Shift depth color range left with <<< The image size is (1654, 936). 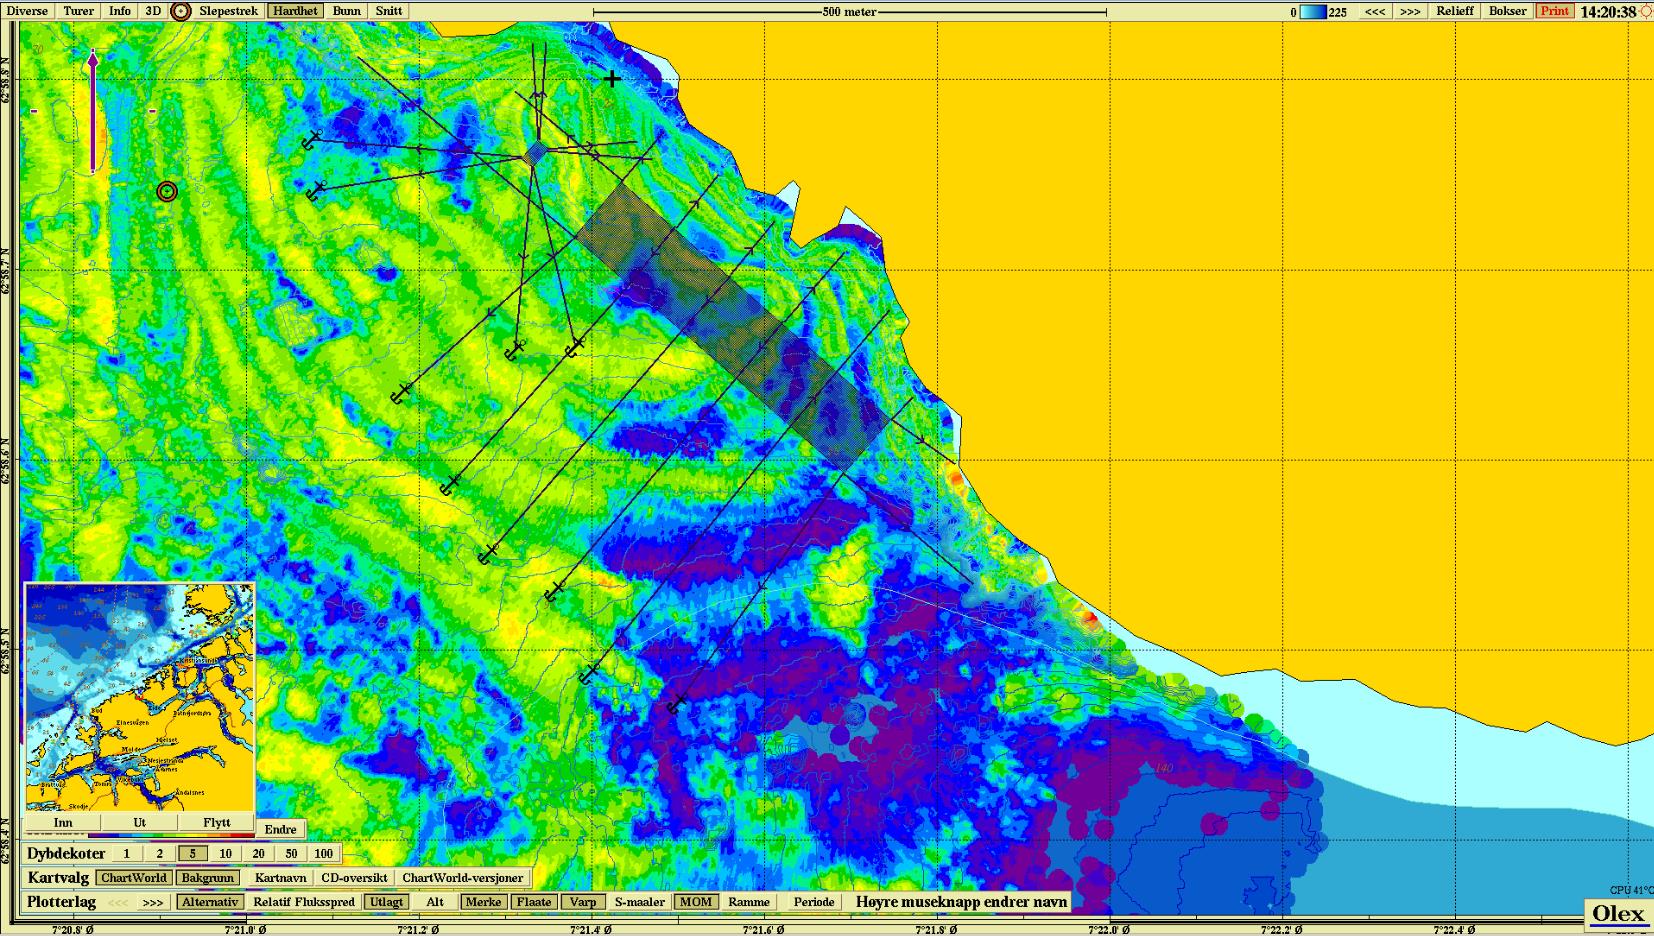coord(1375,11)
